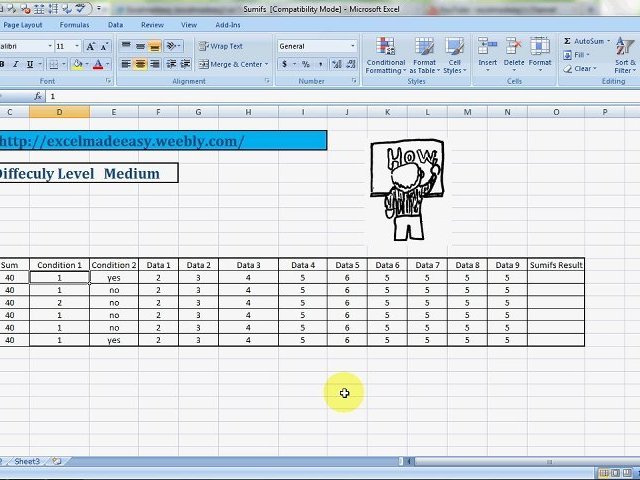
Task: Switch to Page Layout tab
Action: (x=23, y=25)
